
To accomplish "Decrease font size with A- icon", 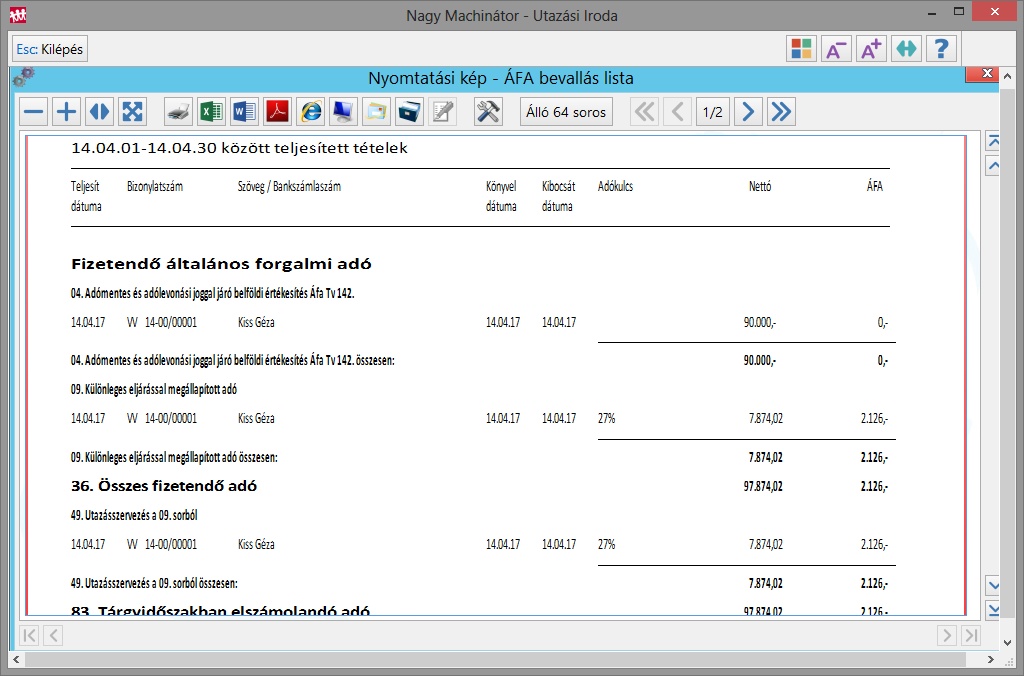I will click(836, 49).
